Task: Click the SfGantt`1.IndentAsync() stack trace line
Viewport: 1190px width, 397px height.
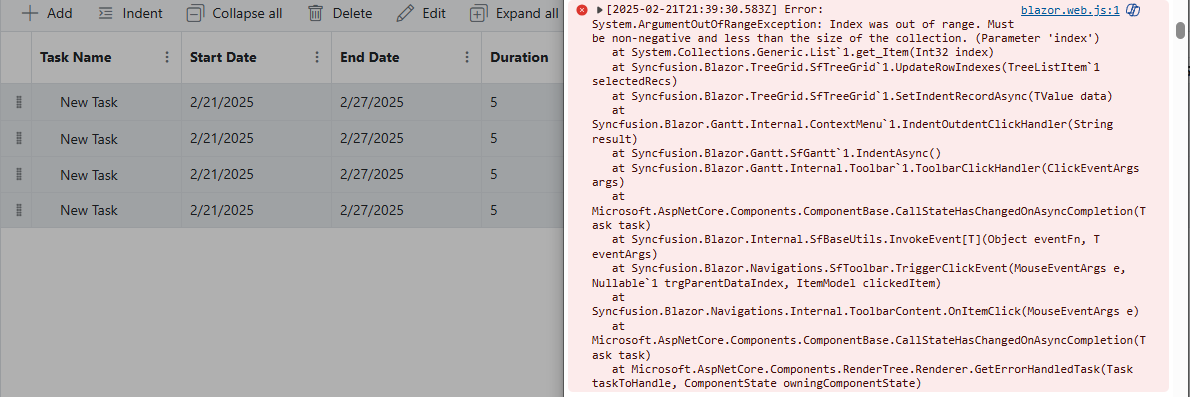Action: [776, 153]
